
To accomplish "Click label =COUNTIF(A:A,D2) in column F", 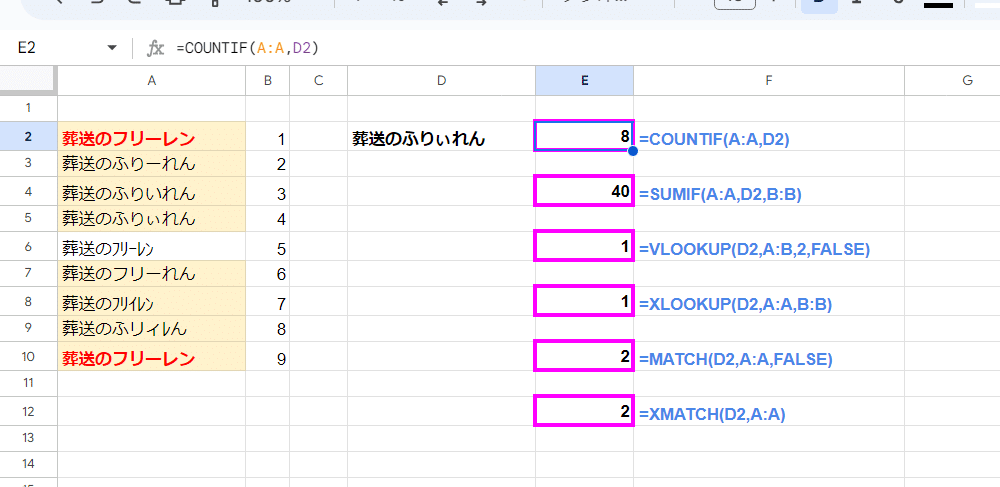I will pos(714,140).
